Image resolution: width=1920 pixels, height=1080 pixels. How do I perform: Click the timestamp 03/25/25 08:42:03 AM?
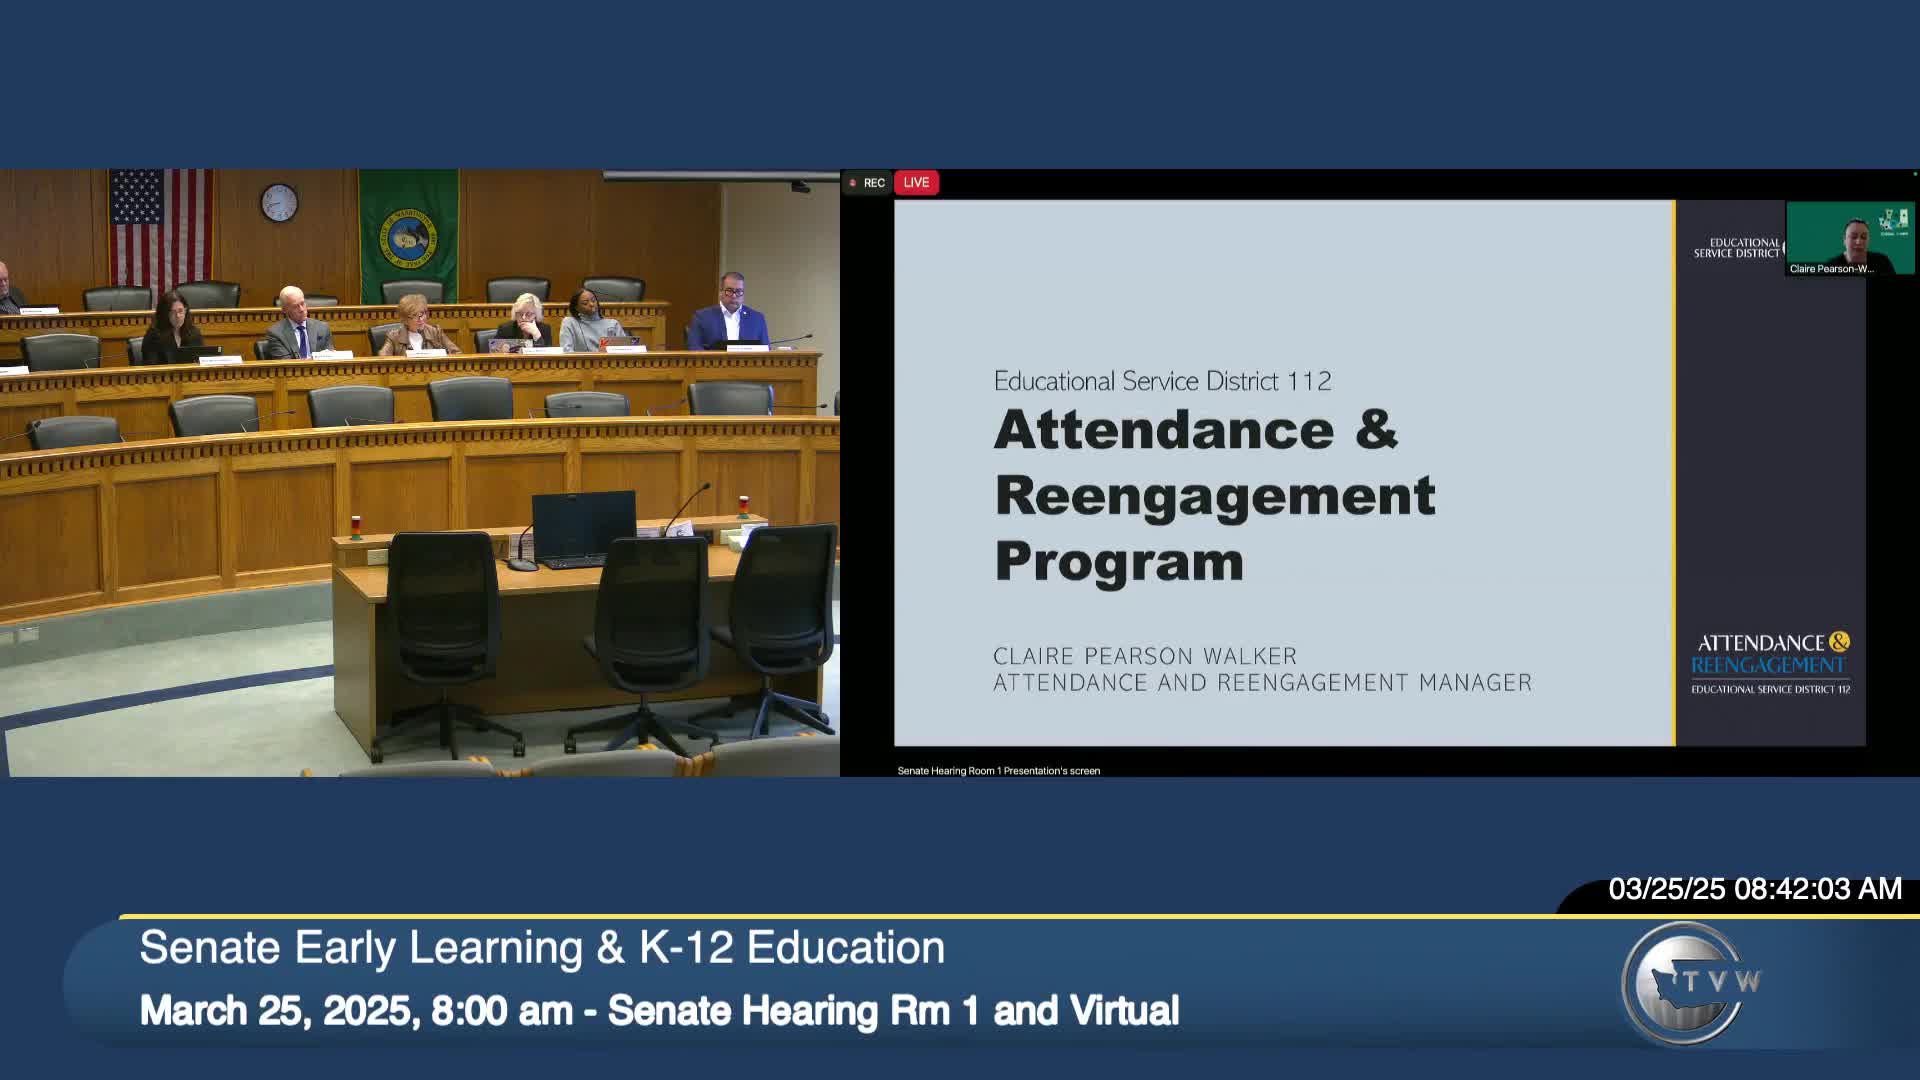1755,889
